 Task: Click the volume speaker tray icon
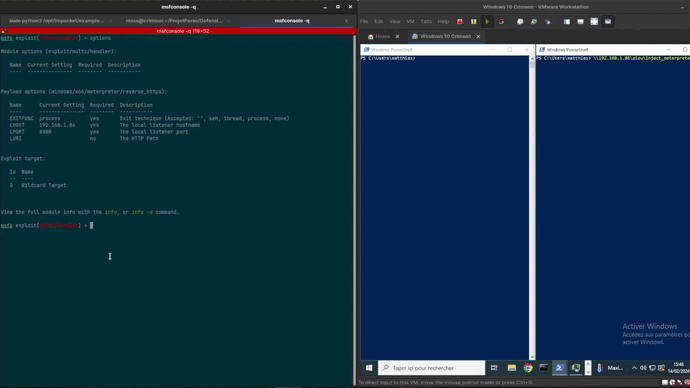click(643, 368)
